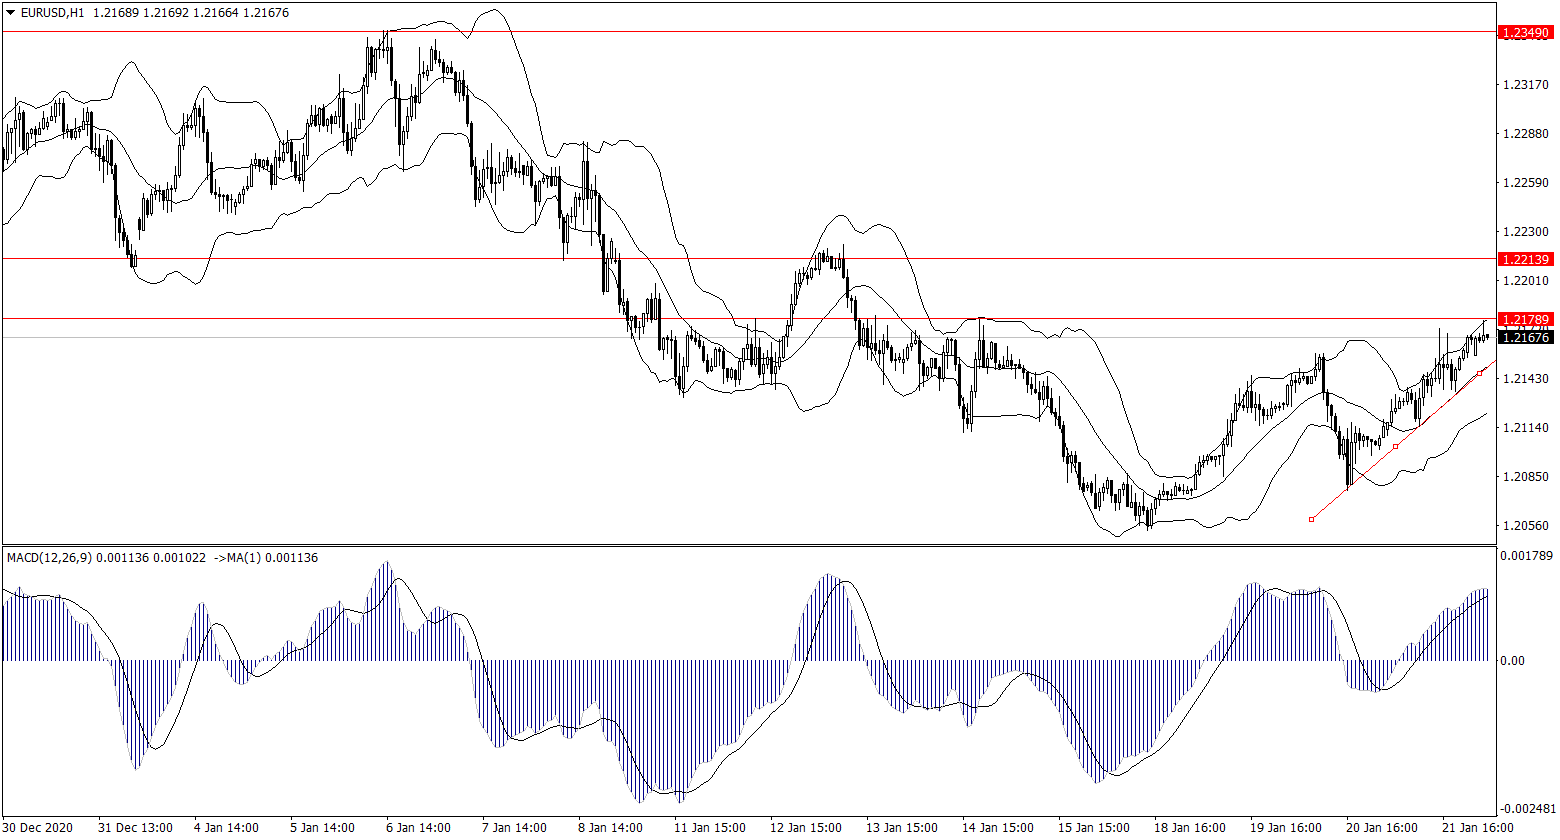The image size is (1560, 840).
Task: Click the MACD(12,26,9) indicator label
Action: (49, 557)
